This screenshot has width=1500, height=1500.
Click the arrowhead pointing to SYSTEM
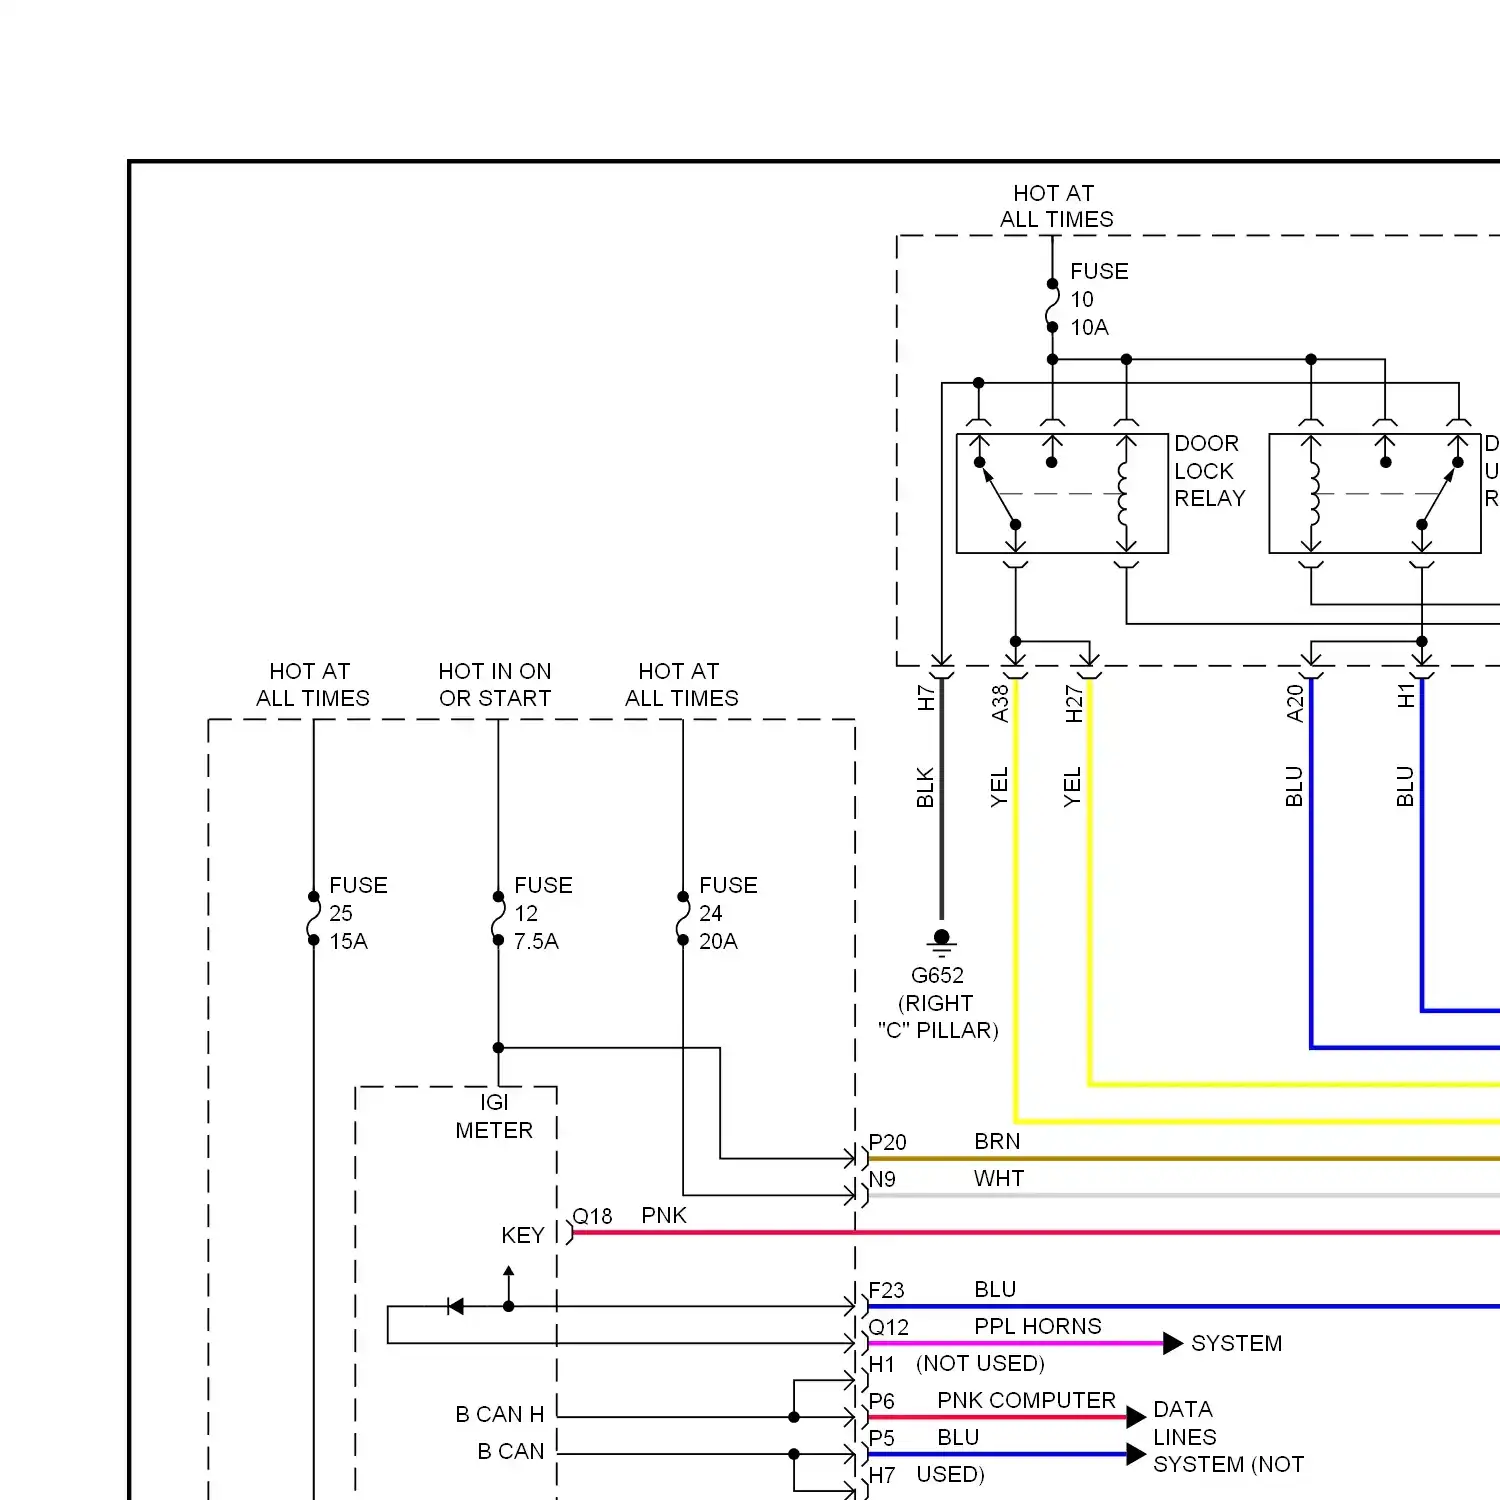1173,1343
